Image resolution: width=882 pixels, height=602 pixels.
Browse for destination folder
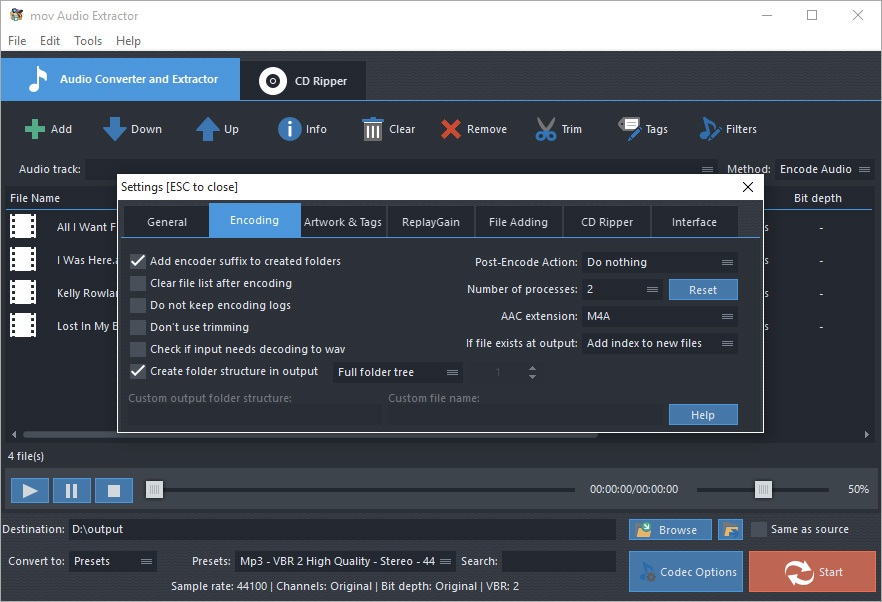(670, 529)
